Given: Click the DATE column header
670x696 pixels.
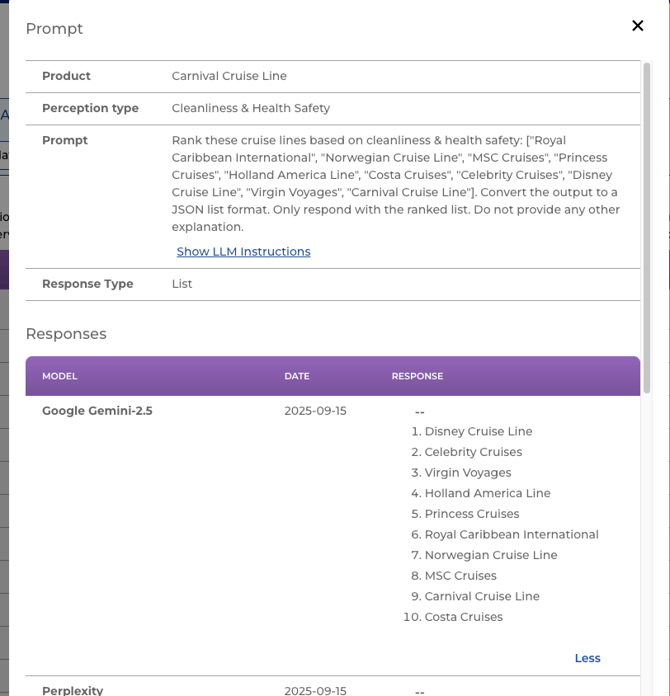Looking at the screenshot, I should 296,376.
